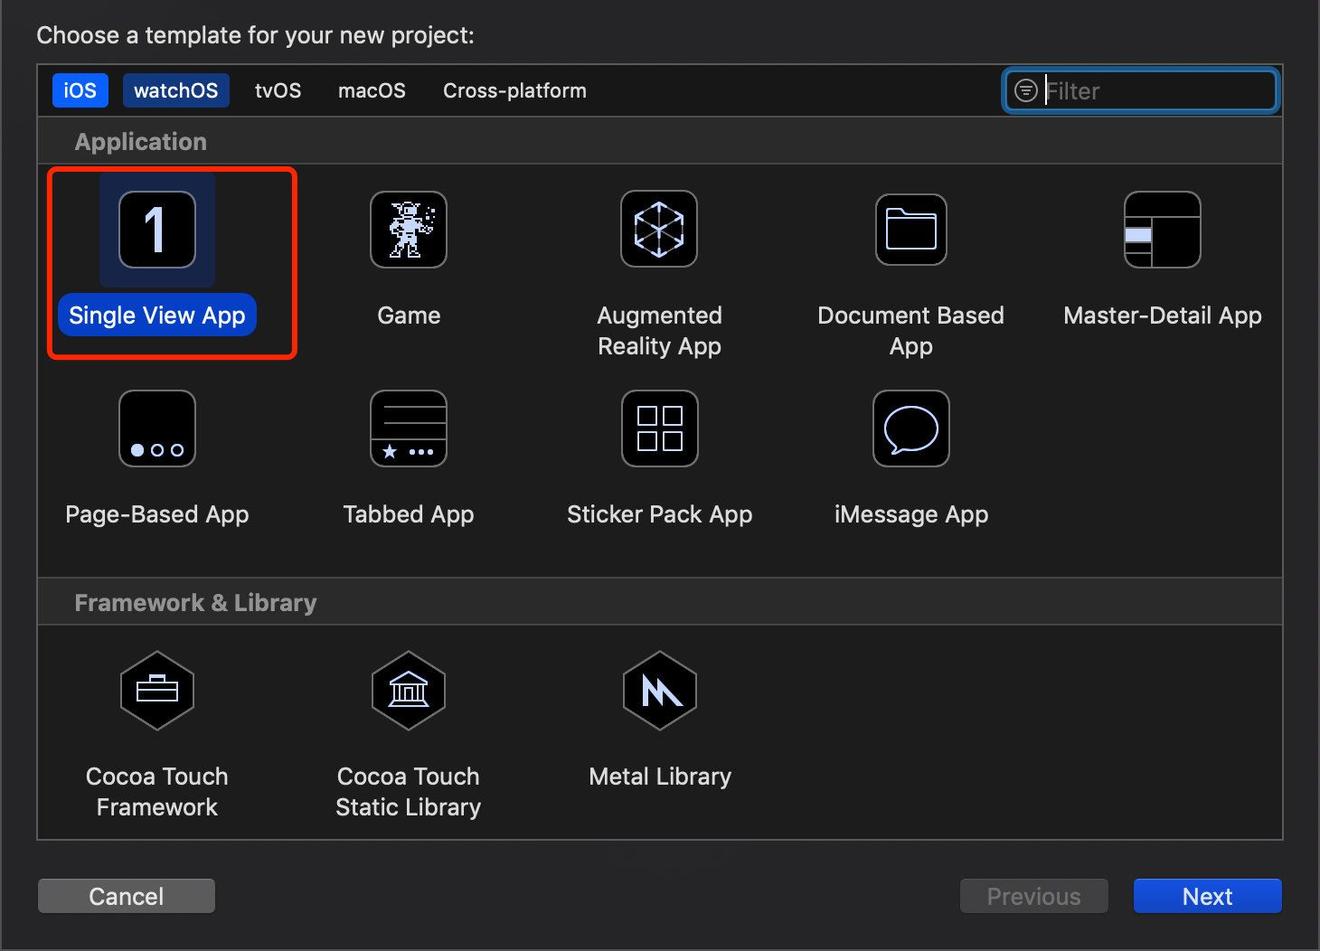Select the Single View App template icon

click(x=157, y=230)
